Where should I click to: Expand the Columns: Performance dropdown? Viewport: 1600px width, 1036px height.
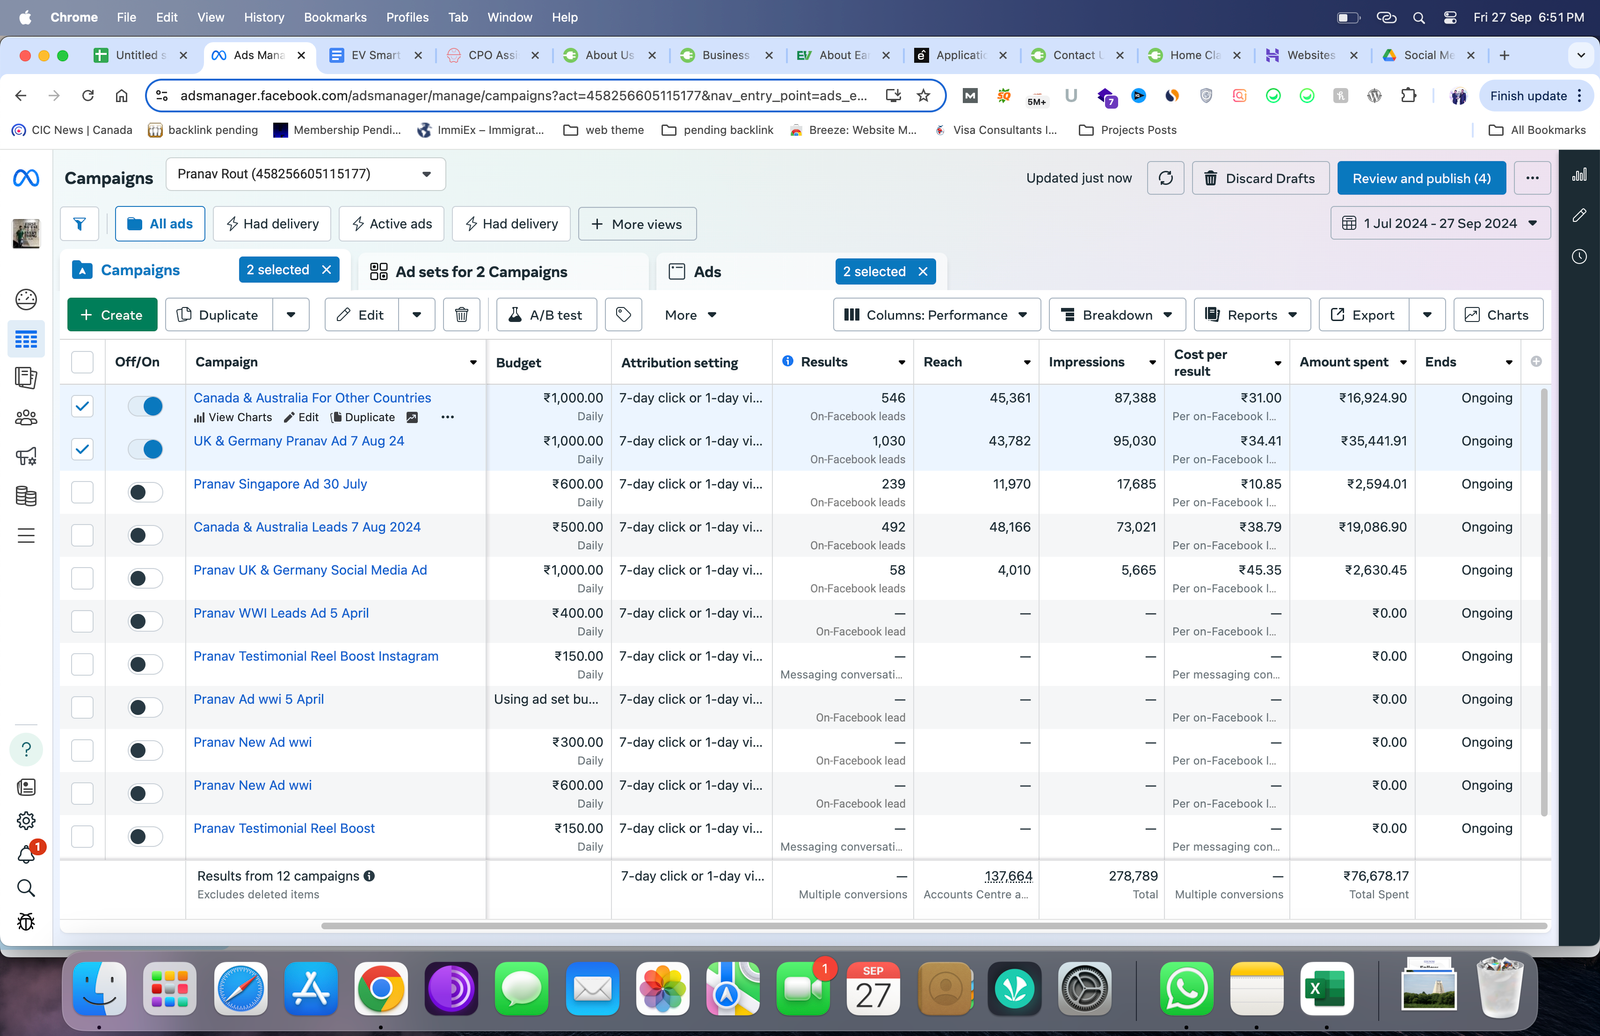[936, 315]
